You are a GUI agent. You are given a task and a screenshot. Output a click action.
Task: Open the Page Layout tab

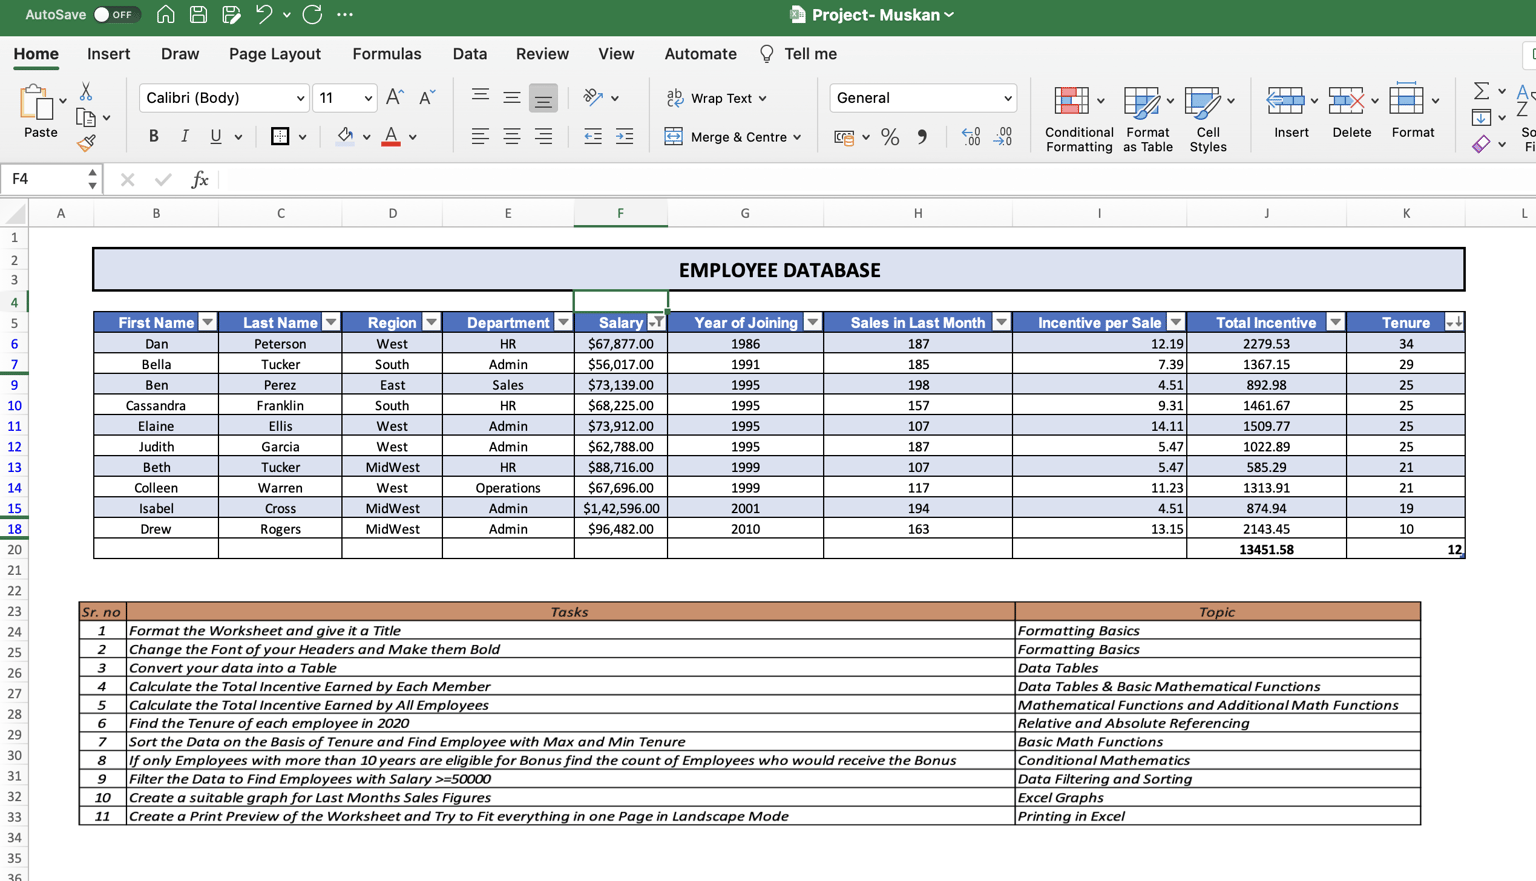point(275,54)
